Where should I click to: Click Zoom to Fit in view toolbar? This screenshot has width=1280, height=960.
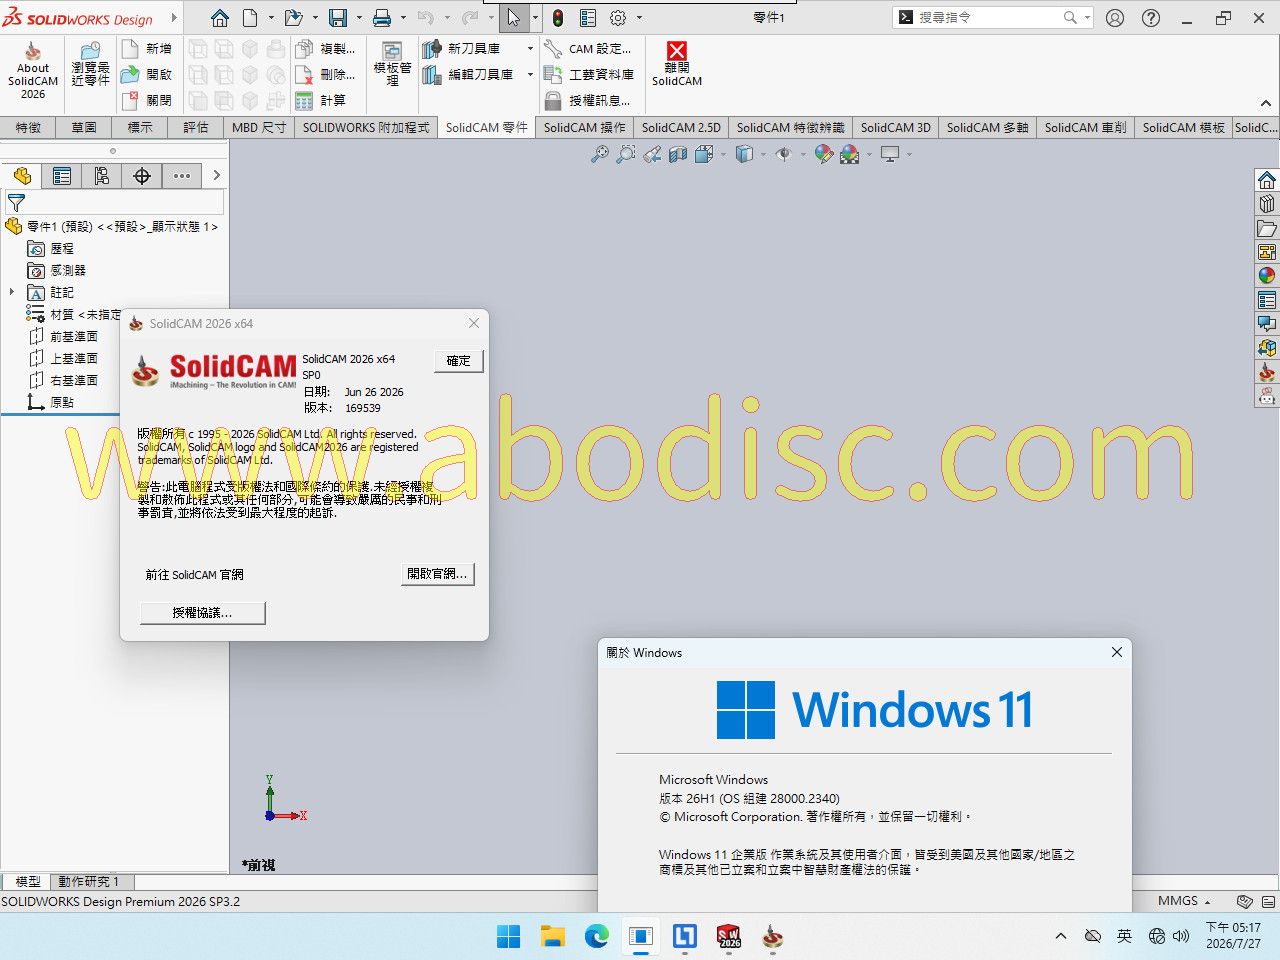click(x=600, y=154)
